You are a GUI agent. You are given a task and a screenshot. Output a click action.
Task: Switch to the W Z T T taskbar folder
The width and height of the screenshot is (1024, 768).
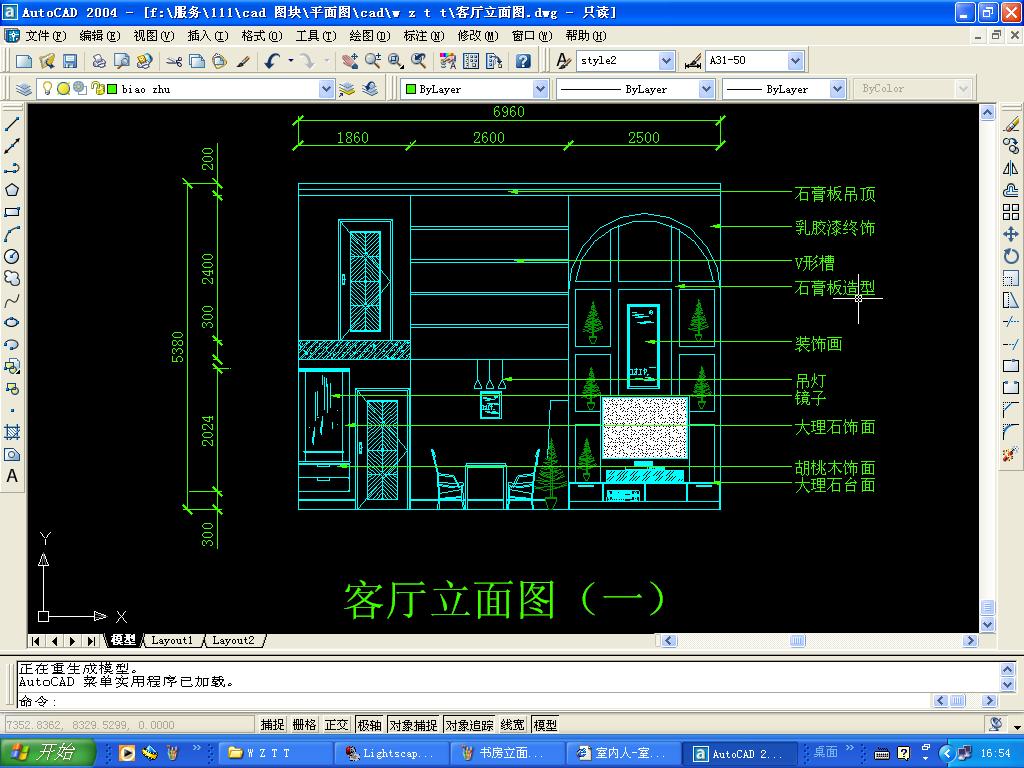tap(276, 754)
